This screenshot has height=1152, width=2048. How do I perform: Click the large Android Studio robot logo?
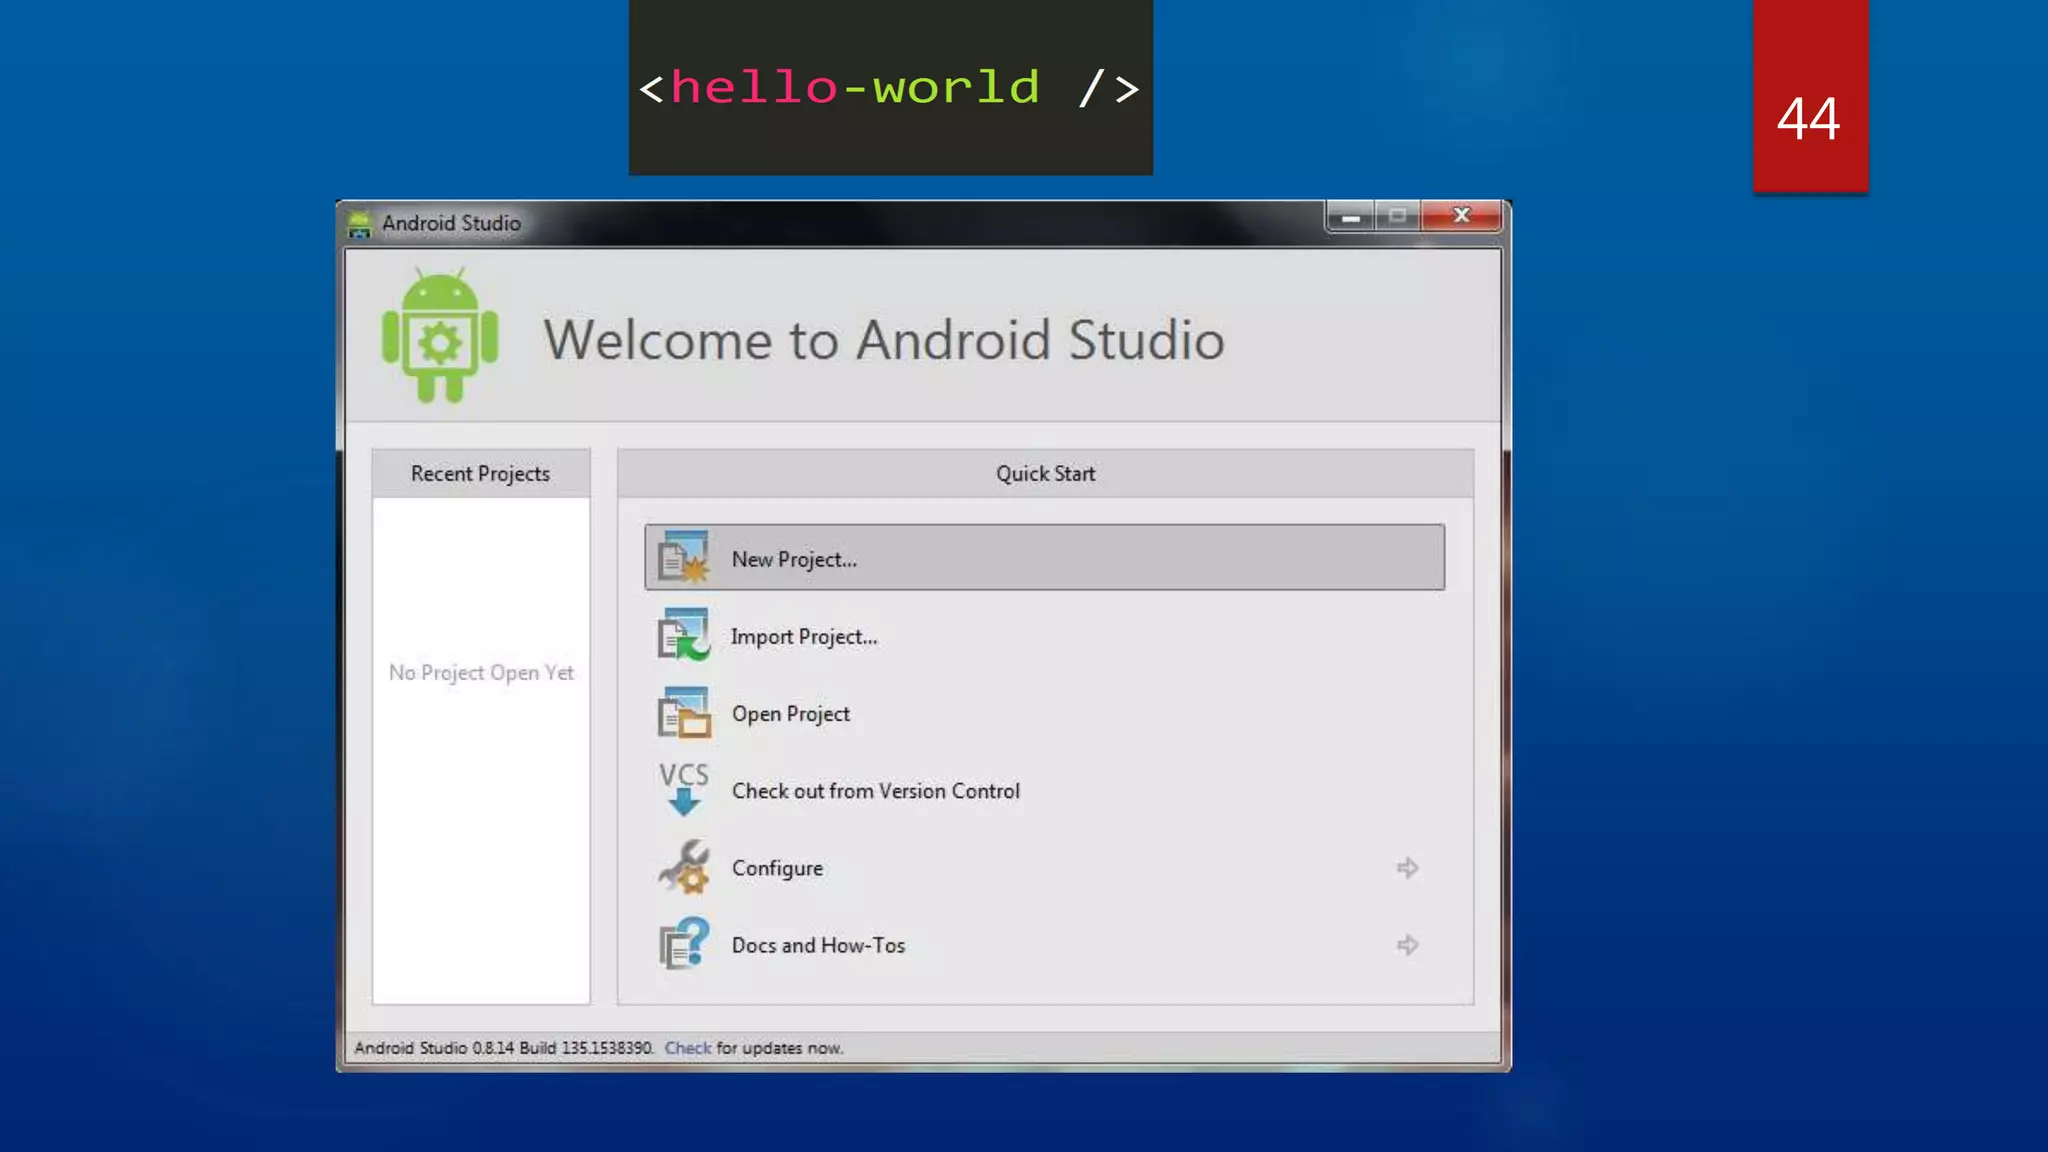coord(440,337)
